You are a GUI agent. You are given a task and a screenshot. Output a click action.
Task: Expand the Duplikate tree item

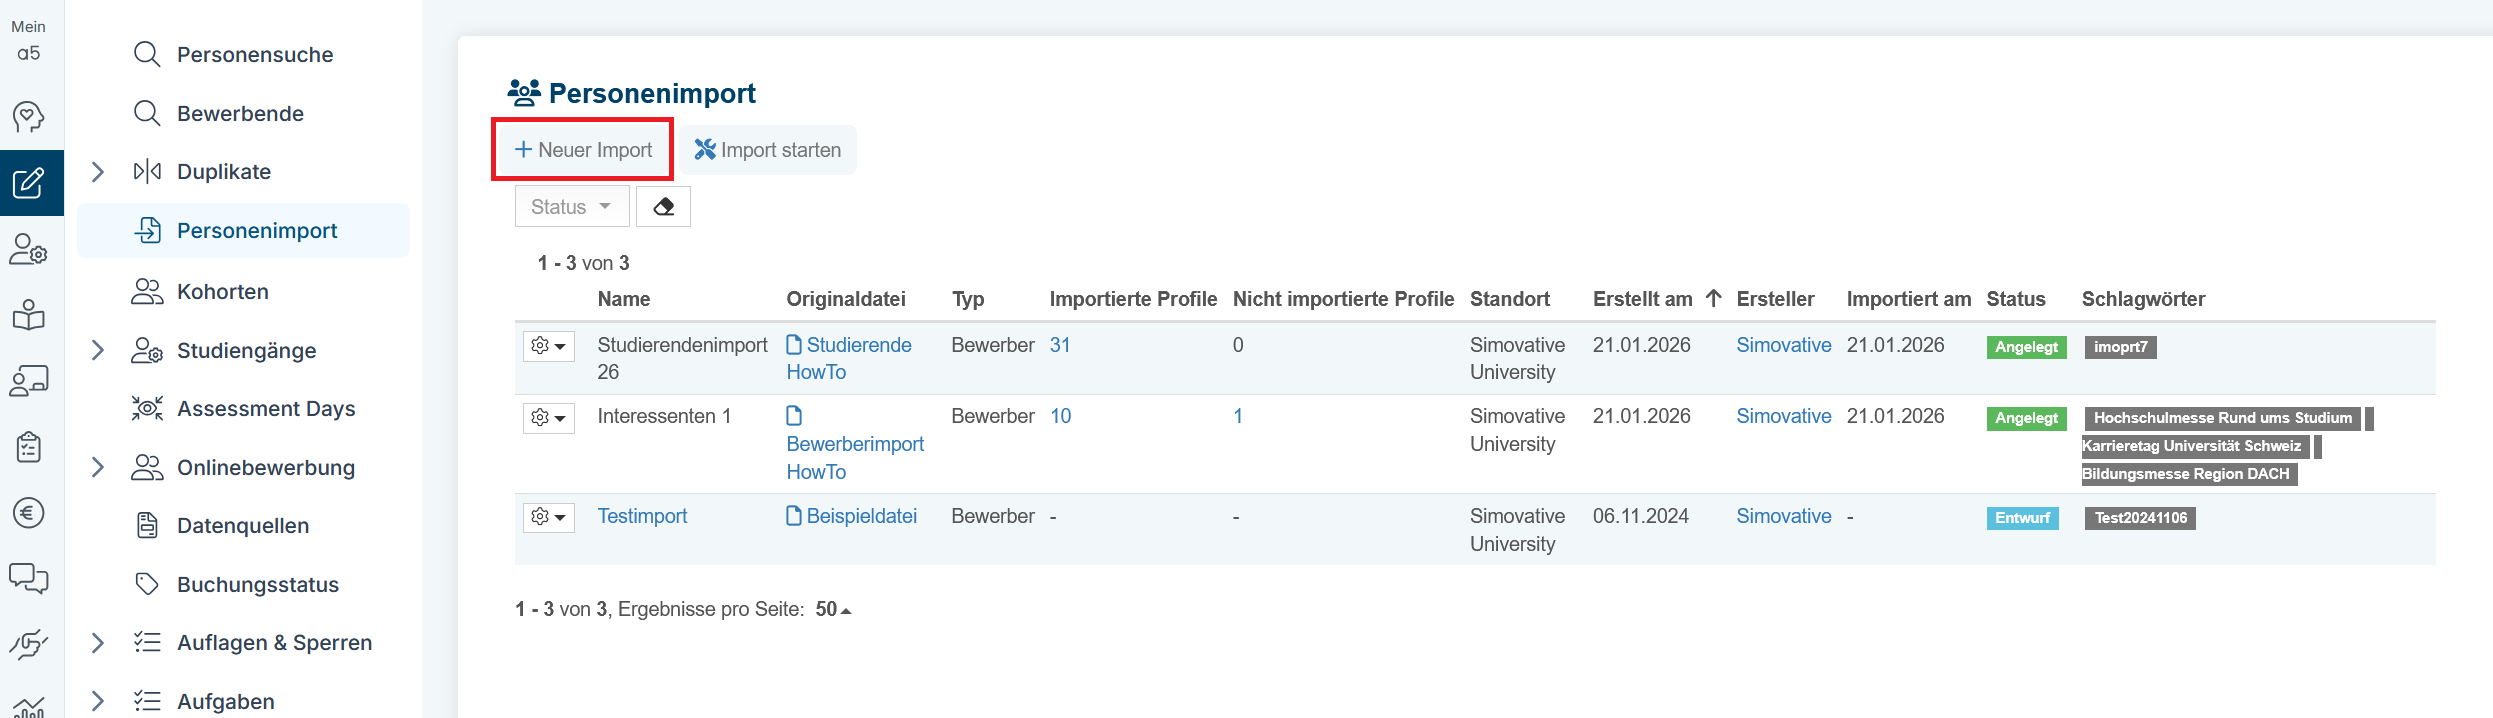pyautogui.click(x=98, y=172)
